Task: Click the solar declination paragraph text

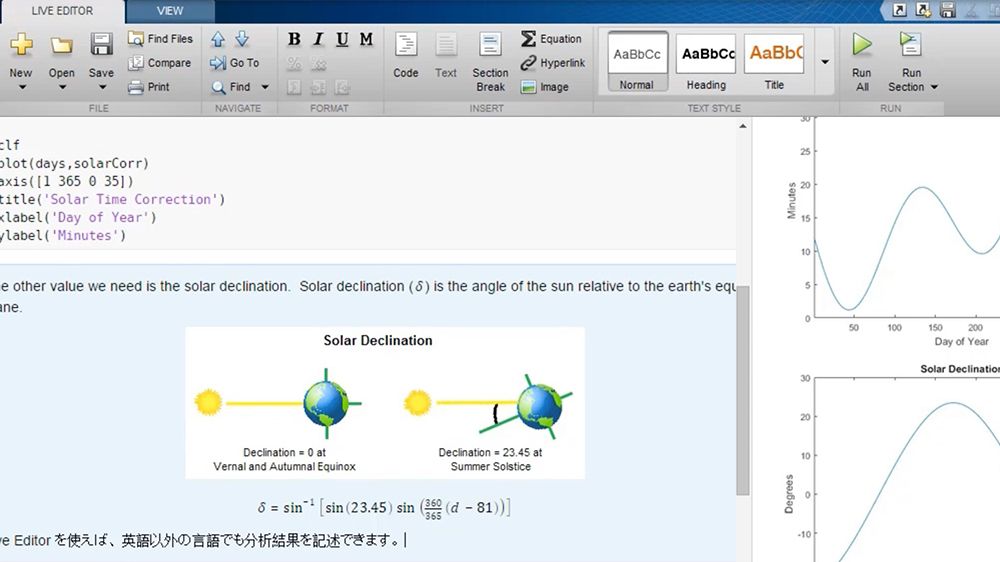Action: (x=368, y=296)
